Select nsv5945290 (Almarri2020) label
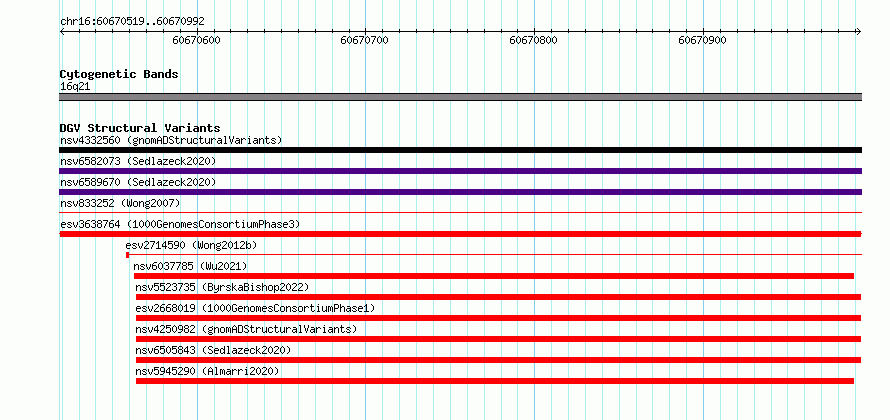Image resolution: width=890 pixels, height=420 pixels. pos(207,371)
